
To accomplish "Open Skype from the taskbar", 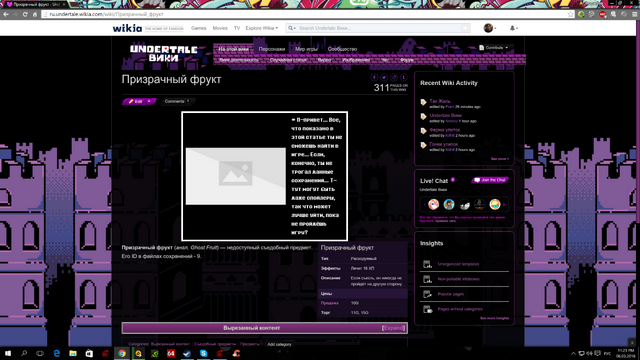I will coord(204,353).
